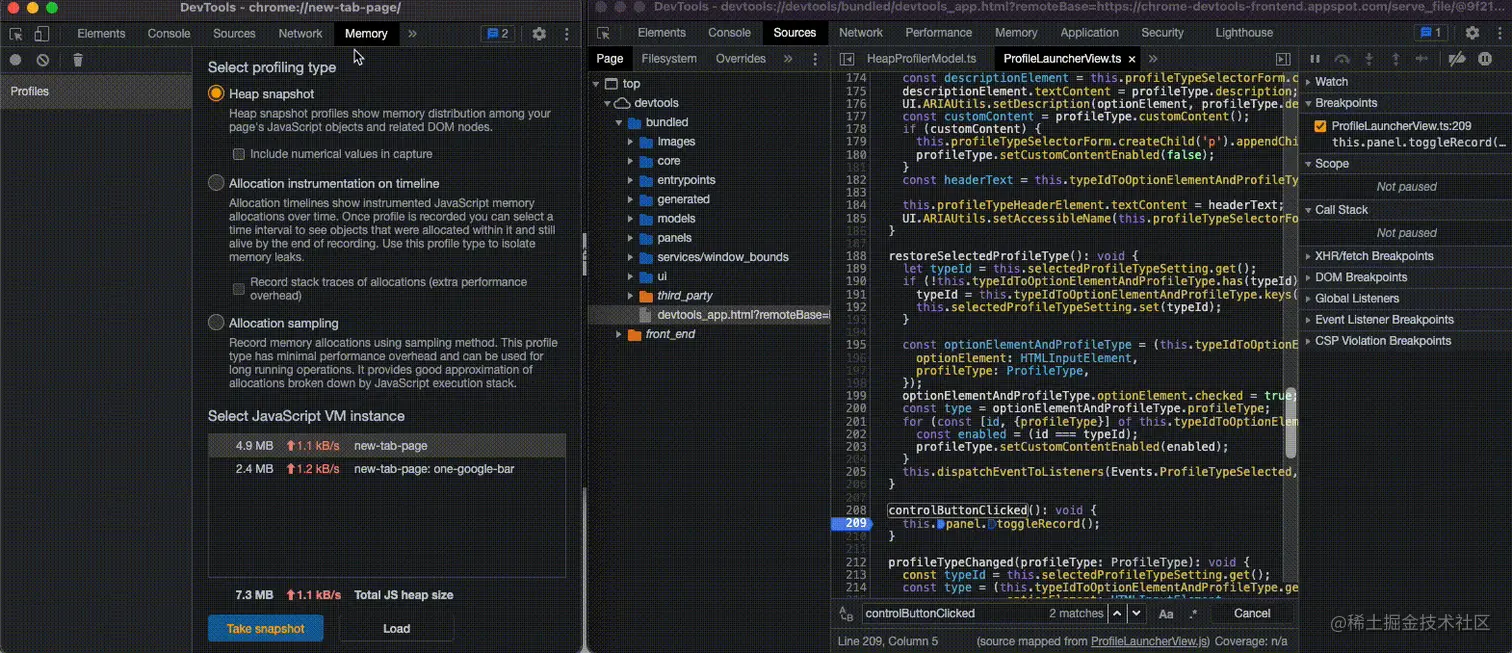Viewport: 1512px width, 653px height.
Task: Click the Take snapshot button
Action: (x=266, y=628)
